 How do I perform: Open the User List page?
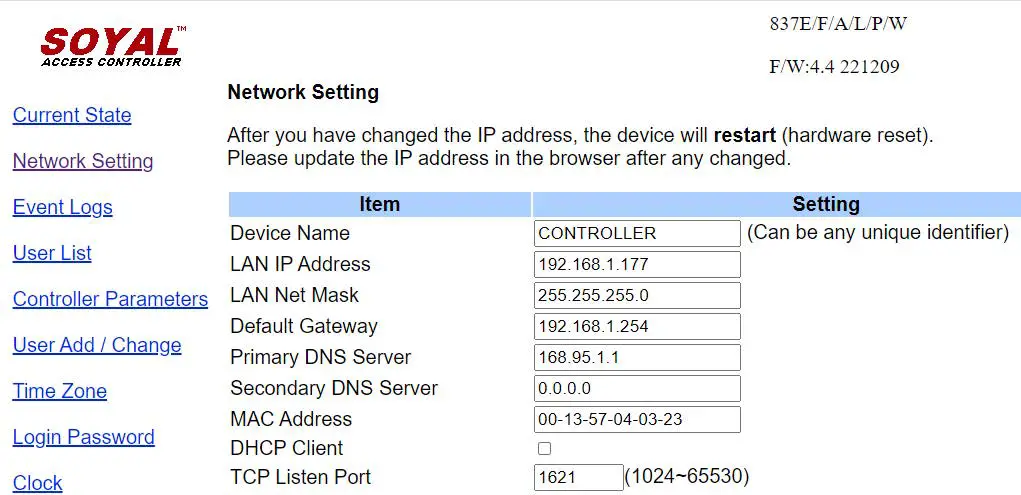(x=52, y=253)
